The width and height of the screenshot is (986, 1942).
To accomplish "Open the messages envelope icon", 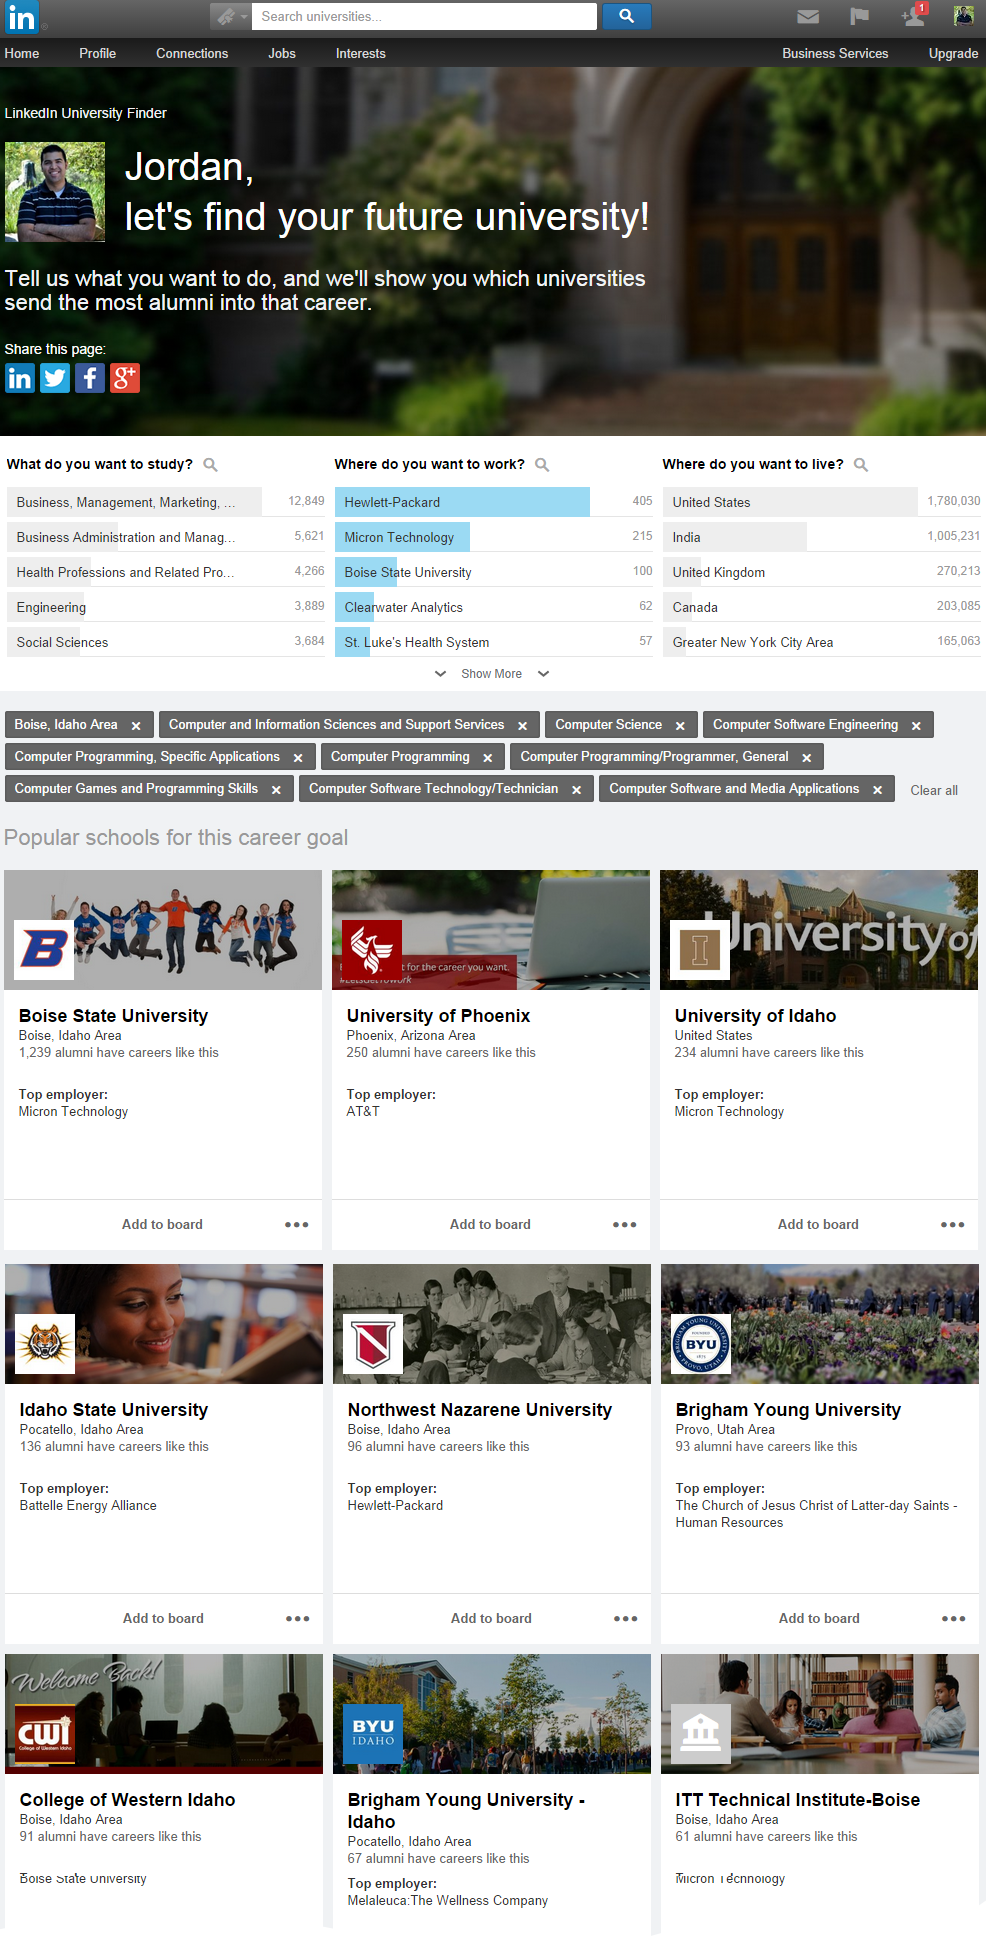I will [x=808, y=16].
